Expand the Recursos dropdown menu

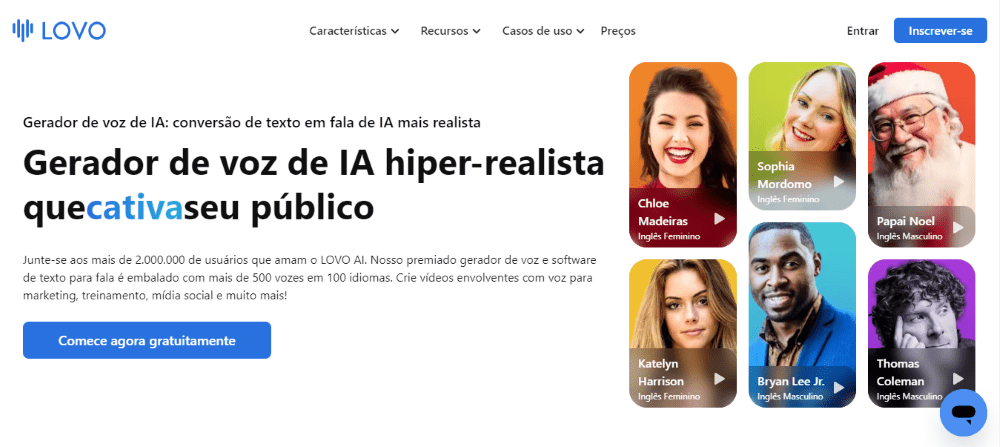(x=450, y=31)
